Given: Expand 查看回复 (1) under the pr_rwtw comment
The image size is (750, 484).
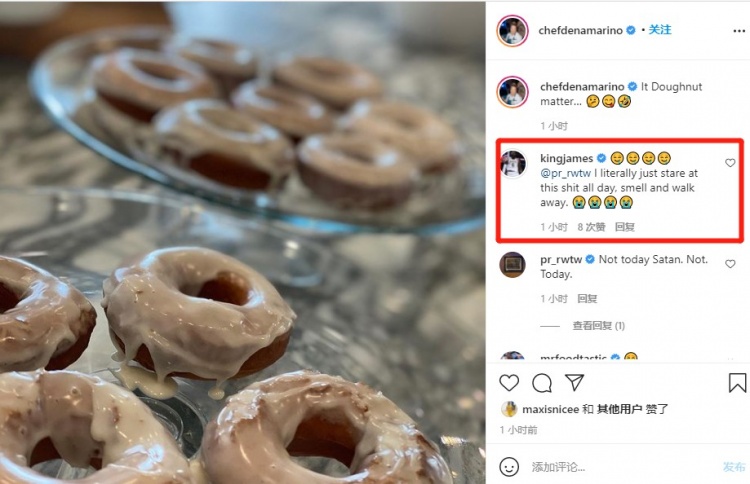Looking at the screenshot, I should click(x=598, y=326).
